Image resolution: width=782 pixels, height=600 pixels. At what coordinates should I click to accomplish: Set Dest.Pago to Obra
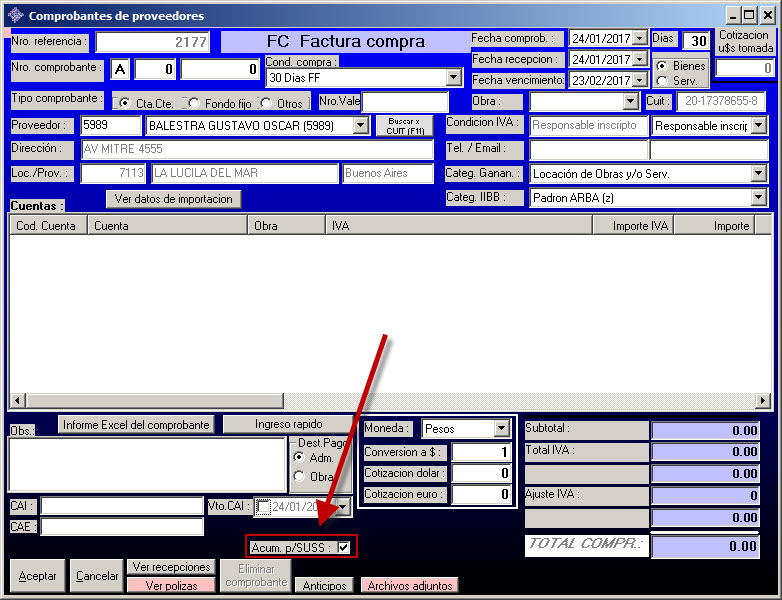pyautogui.click(x=299, y=477)
